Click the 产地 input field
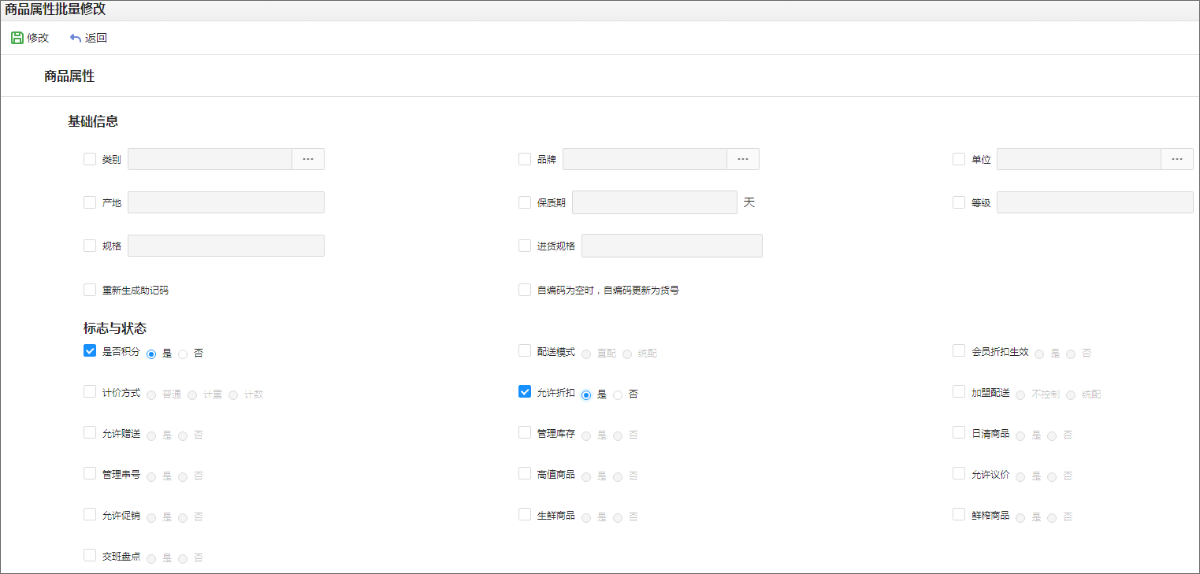The height and width of the screenshot is (574, 1200). click(x=226, y=202)
